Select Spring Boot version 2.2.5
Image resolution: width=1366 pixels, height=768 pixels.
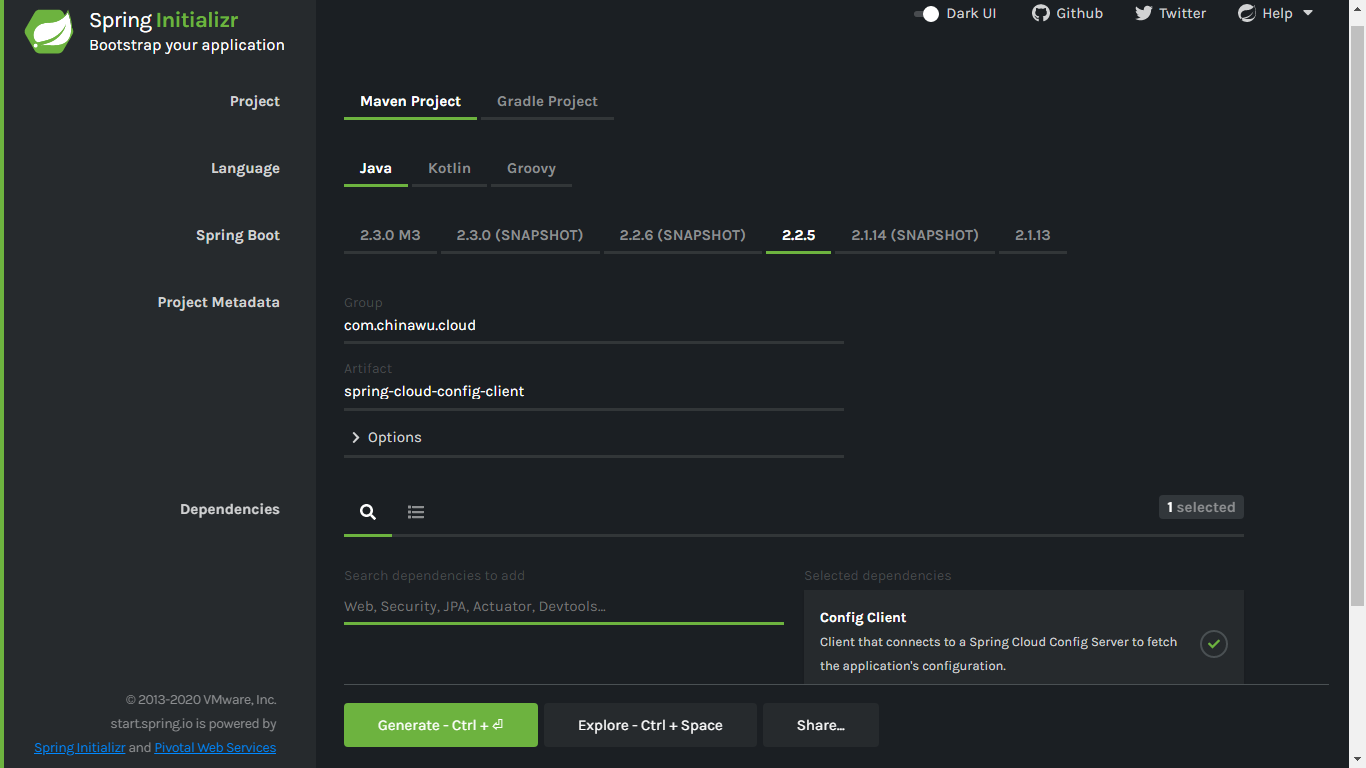tap(798, 235)
